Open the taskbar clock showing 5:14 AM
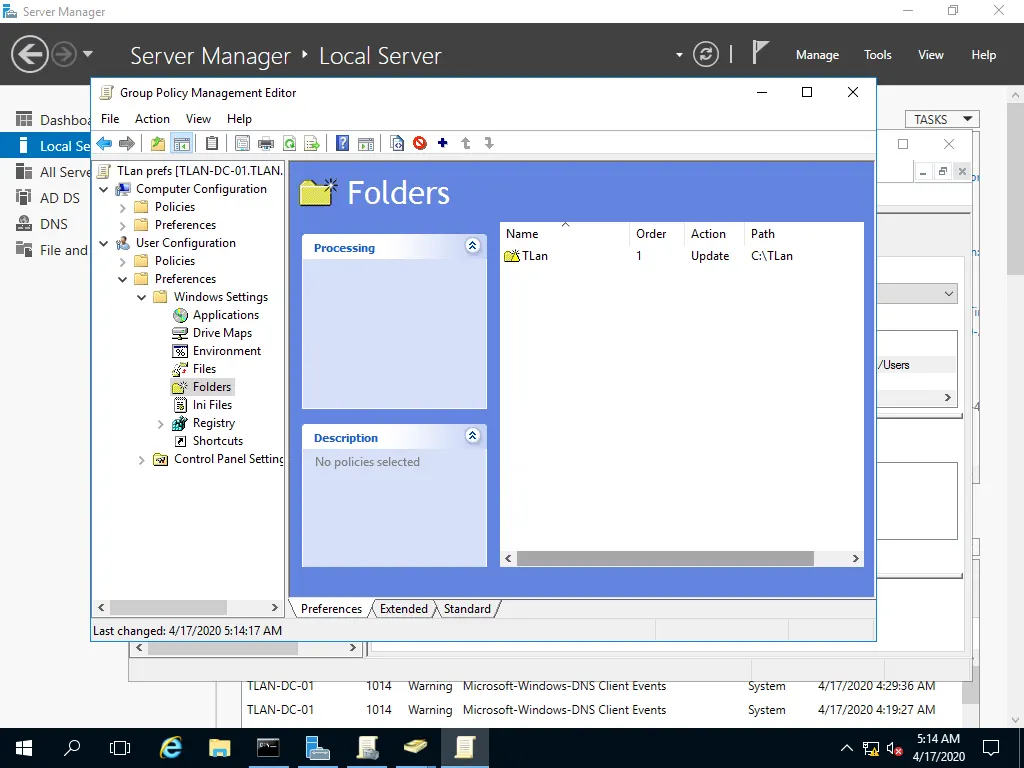 [938, 748]
